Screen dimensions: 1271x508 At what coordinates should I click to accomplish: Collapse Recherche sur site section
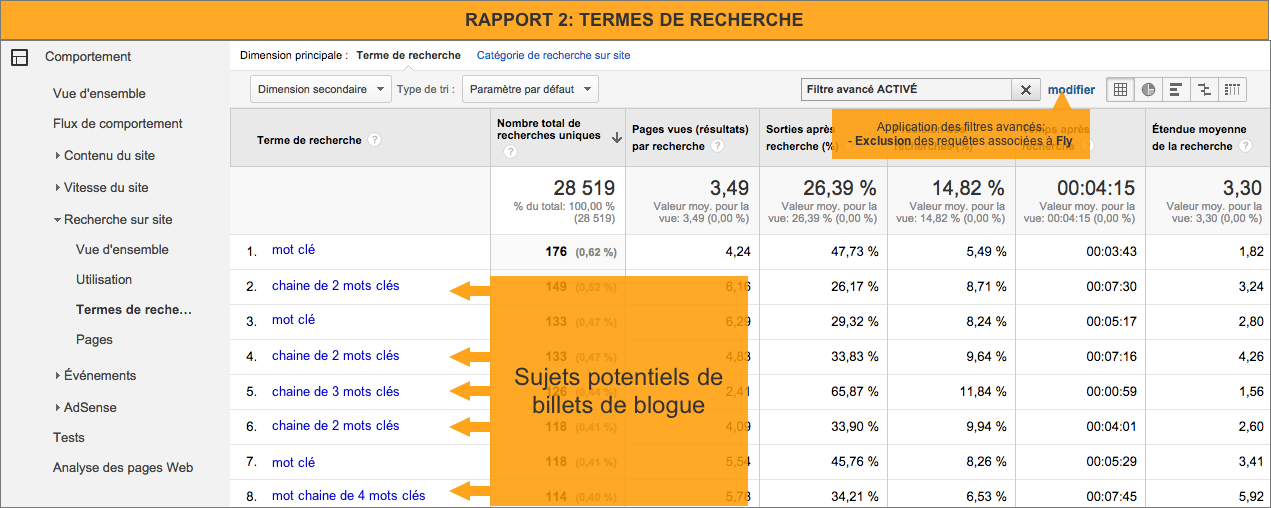tap(57, 220)
